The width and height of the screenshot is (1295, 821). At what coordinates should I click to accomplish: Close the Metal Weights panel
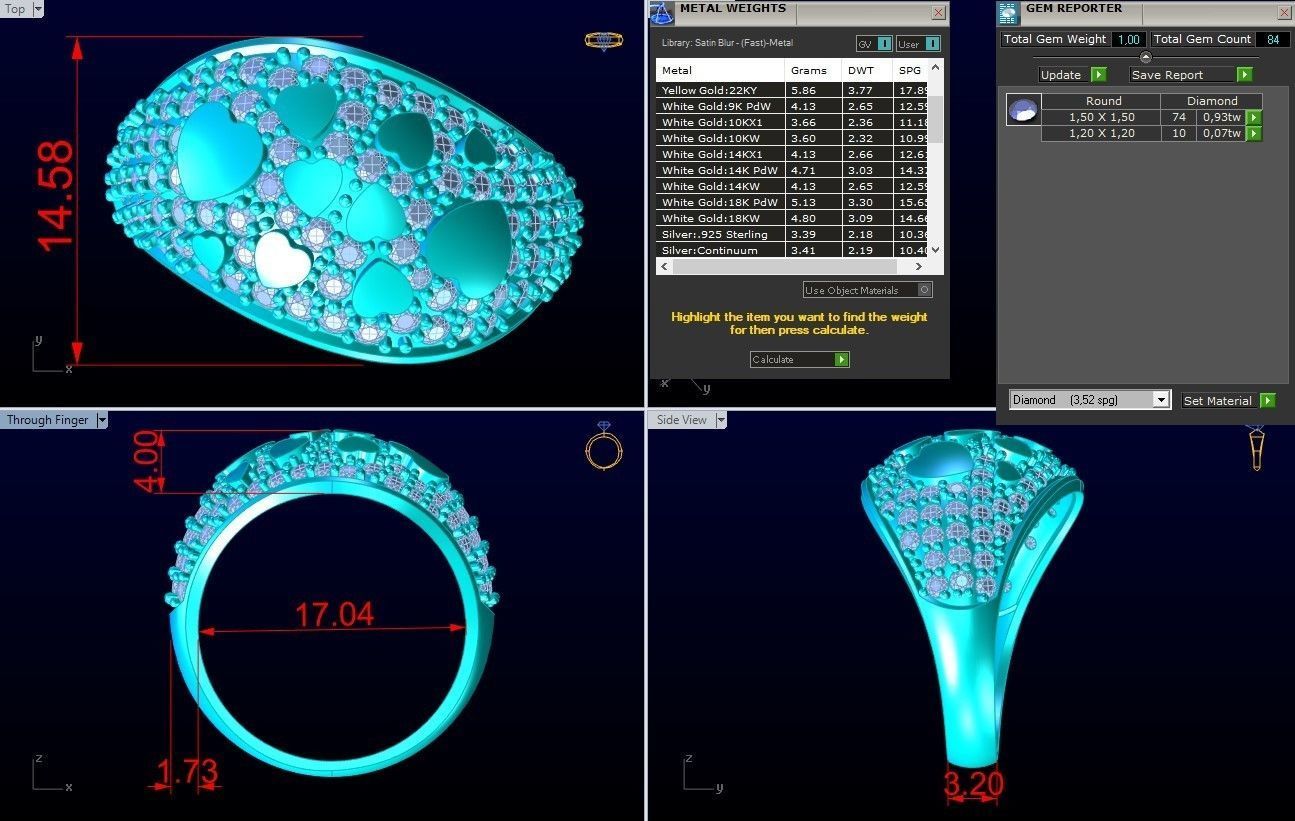click(x=938, y=13)
